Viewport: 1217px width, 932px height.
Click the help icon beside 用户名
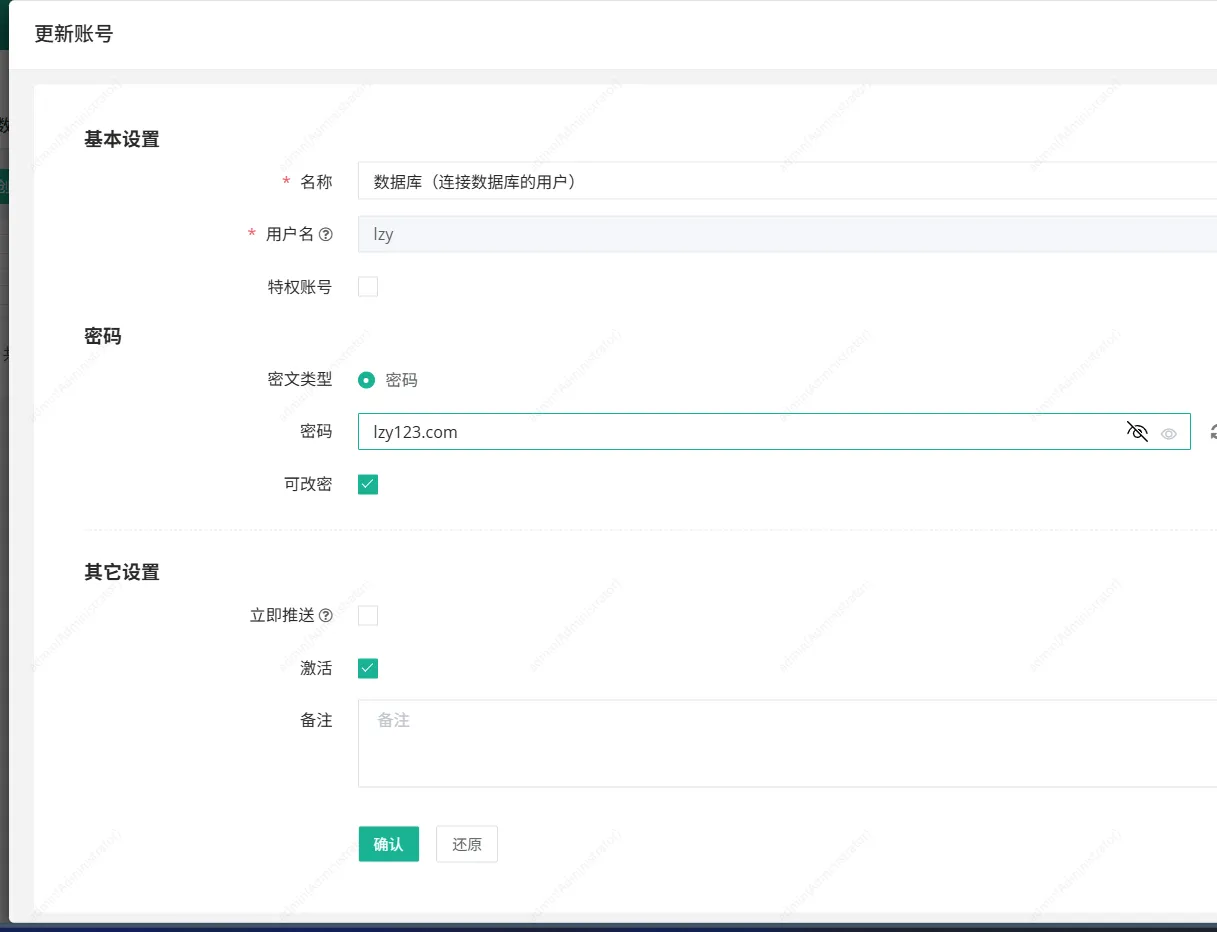point(325,235)
